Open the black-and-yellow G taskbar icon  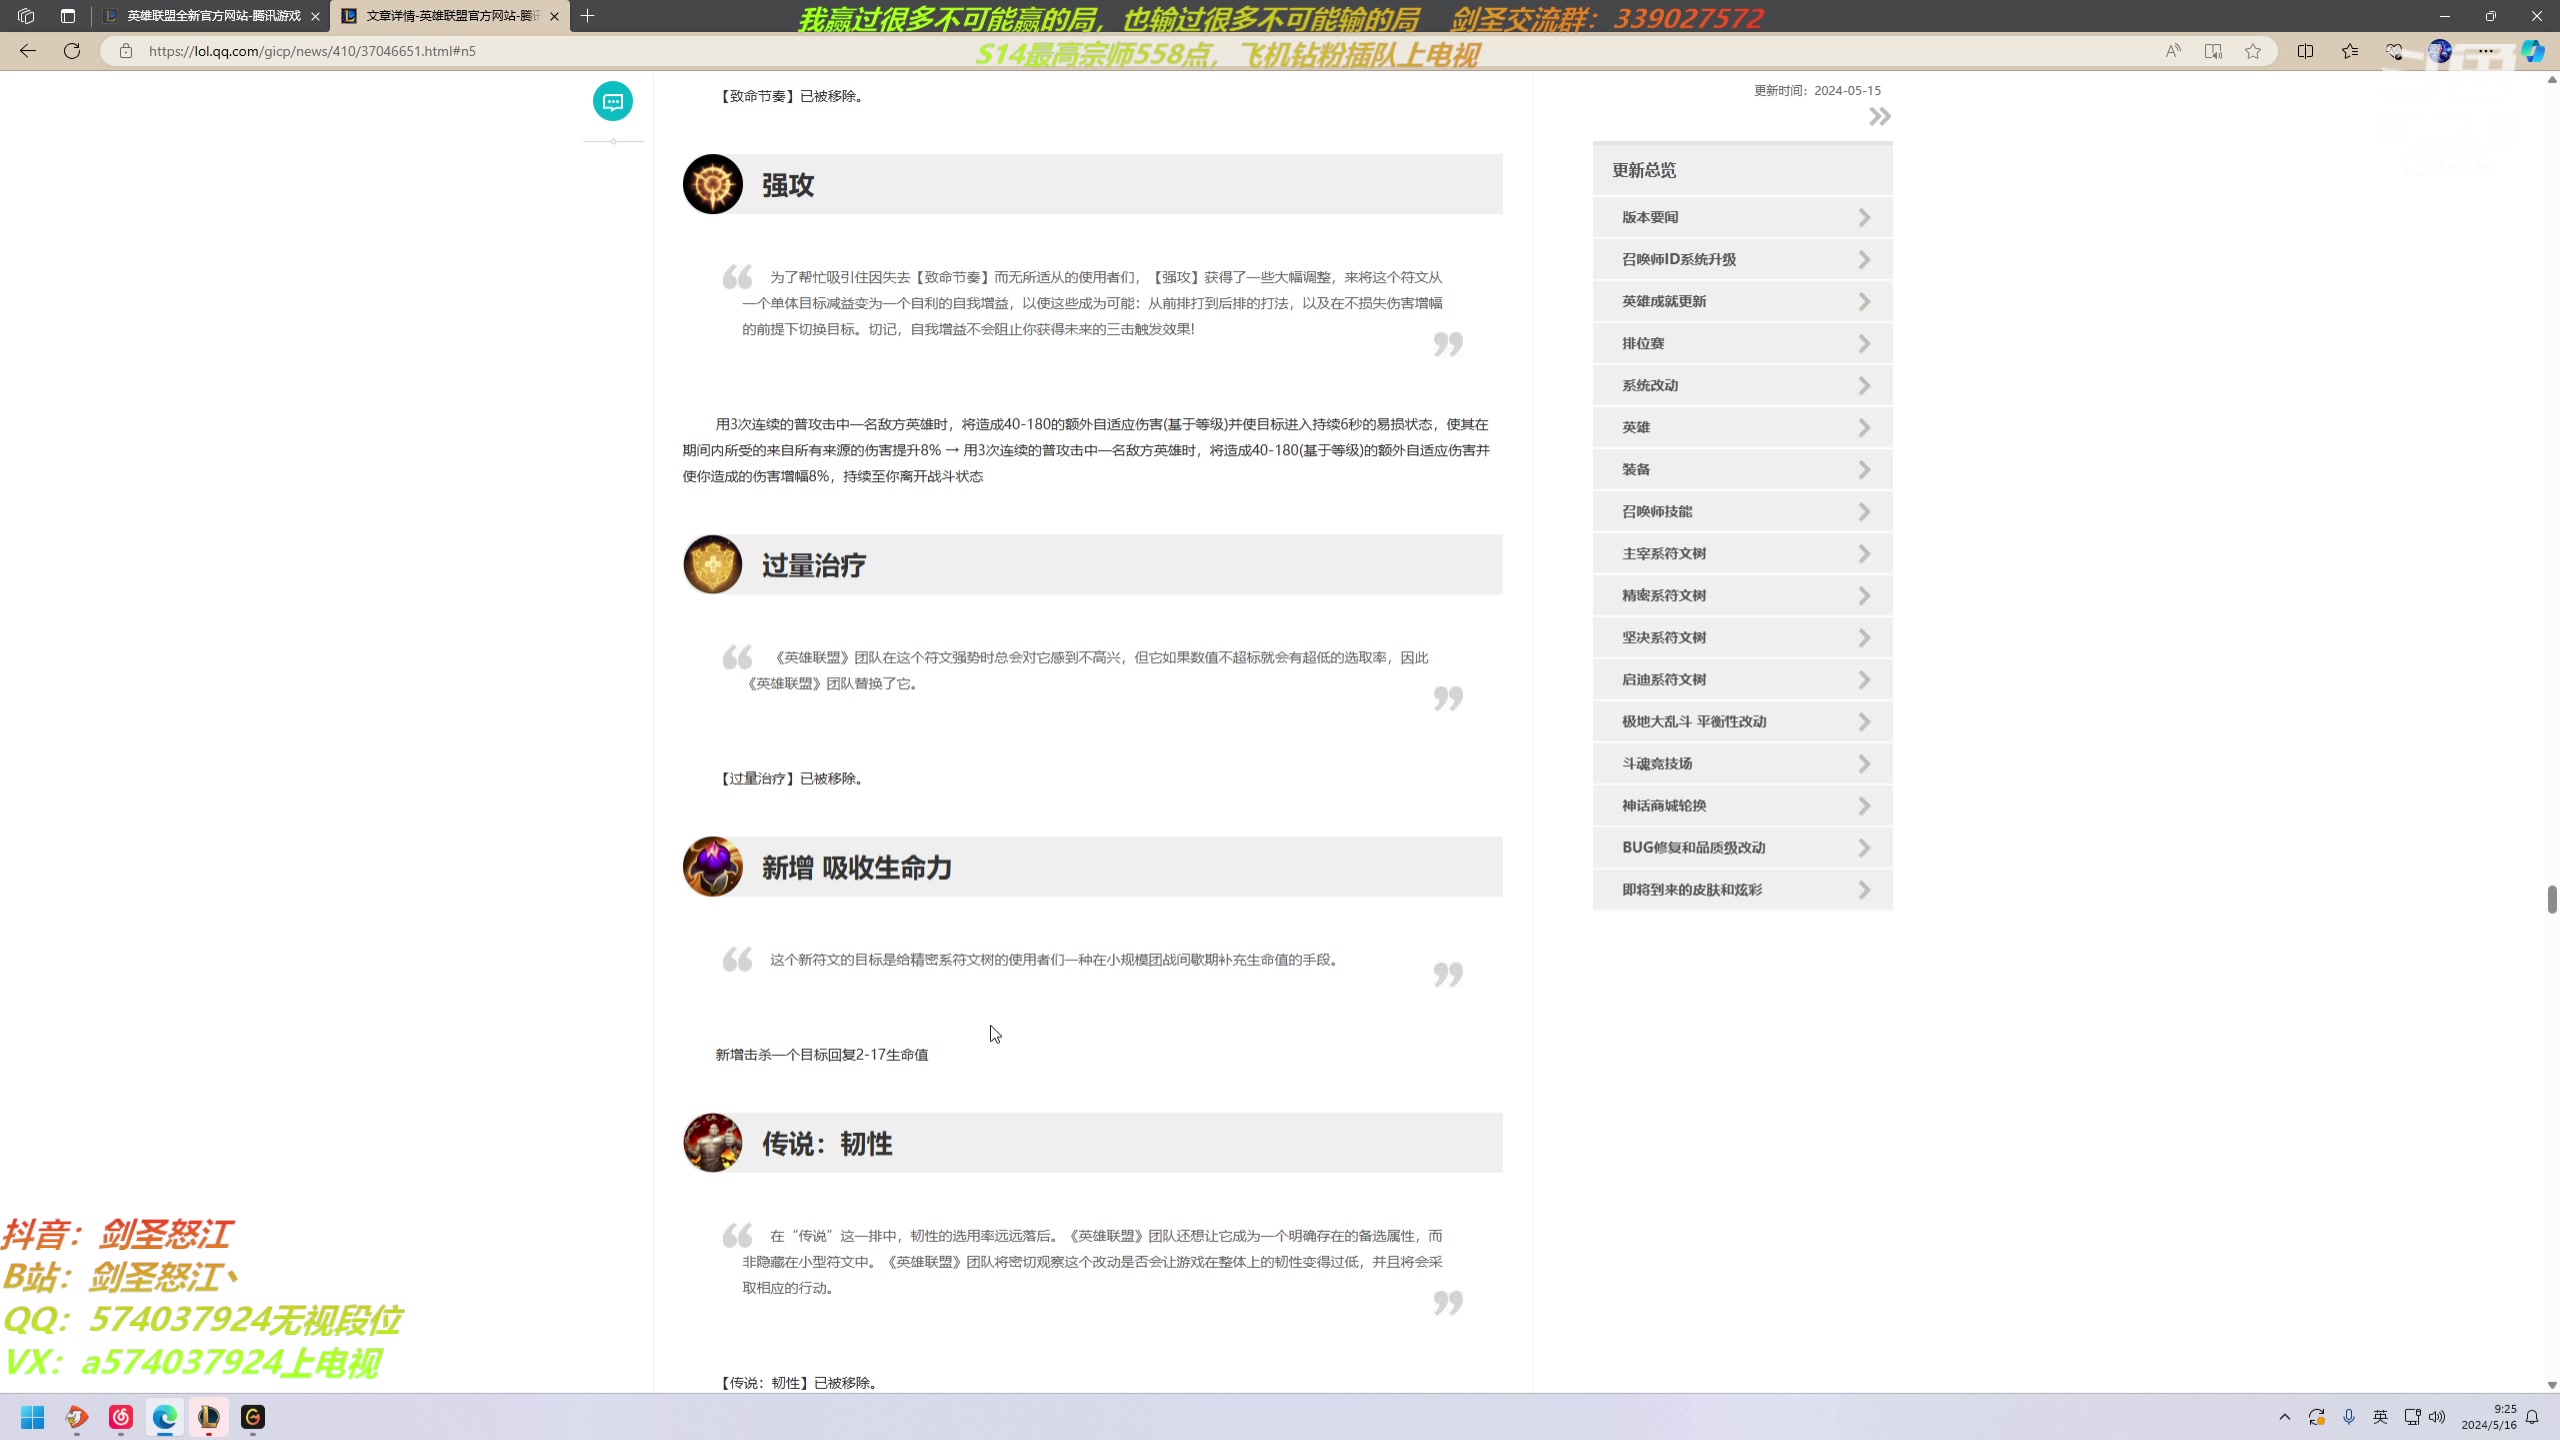click(x=253, y=1417)
